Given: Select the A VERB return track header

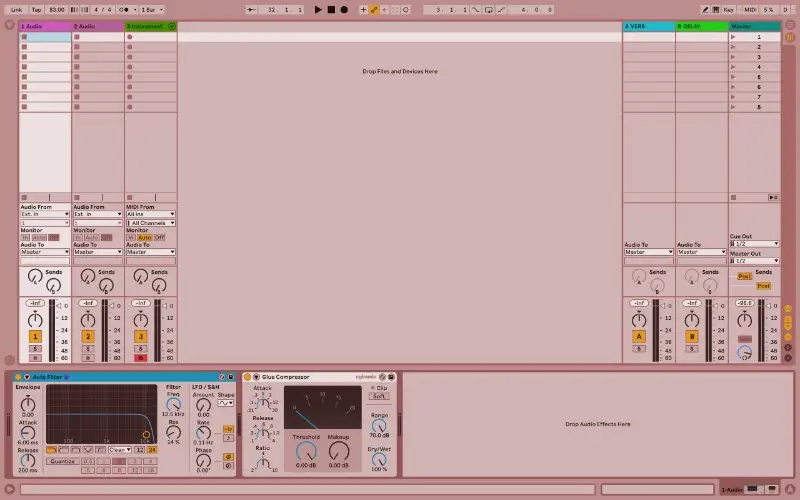Looking at the screenshot, I should point(648,26).
